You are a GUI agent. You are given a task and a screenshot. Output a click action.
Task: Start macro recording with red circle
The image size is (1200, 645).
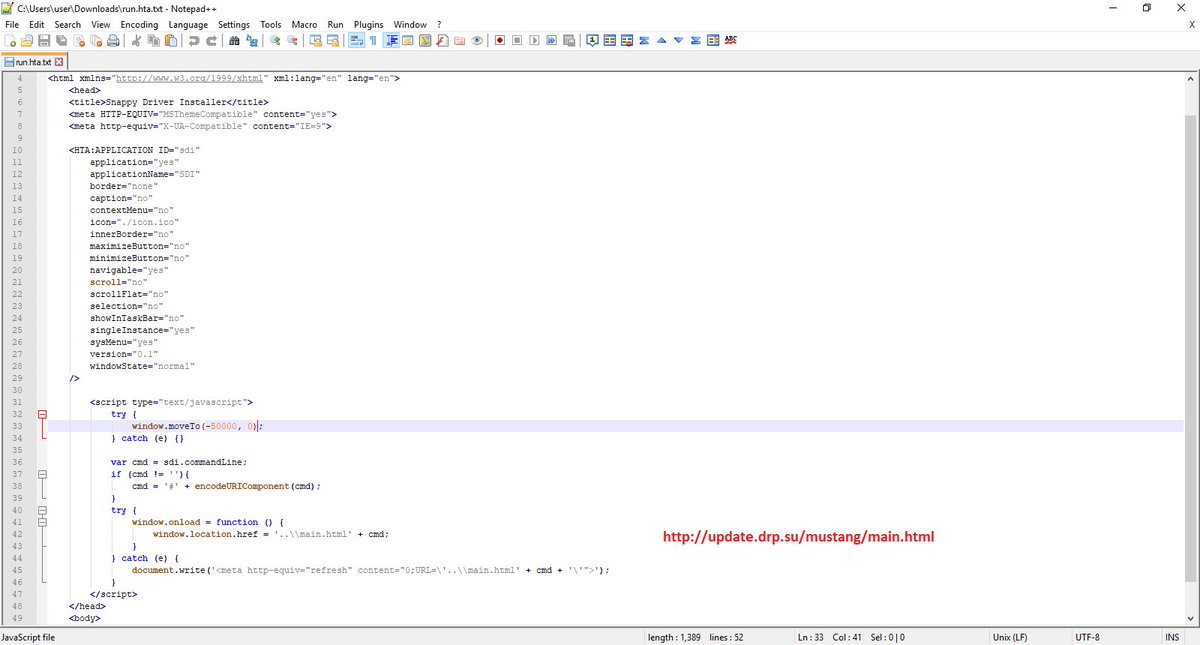point(499,41)
